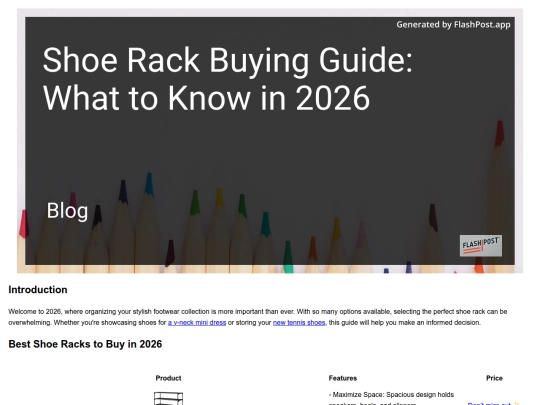Click the shoe rack product image
Image resolution: width=540 pixels, height=405 pixels.
click(168, 398)
